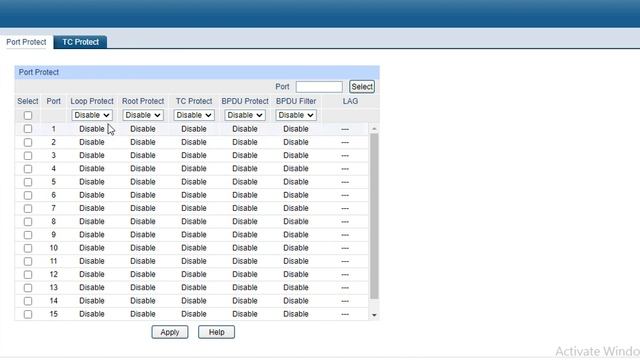640x360 pixels.
Task: Open Help for Port Protect
Action: tap(216, 332)
